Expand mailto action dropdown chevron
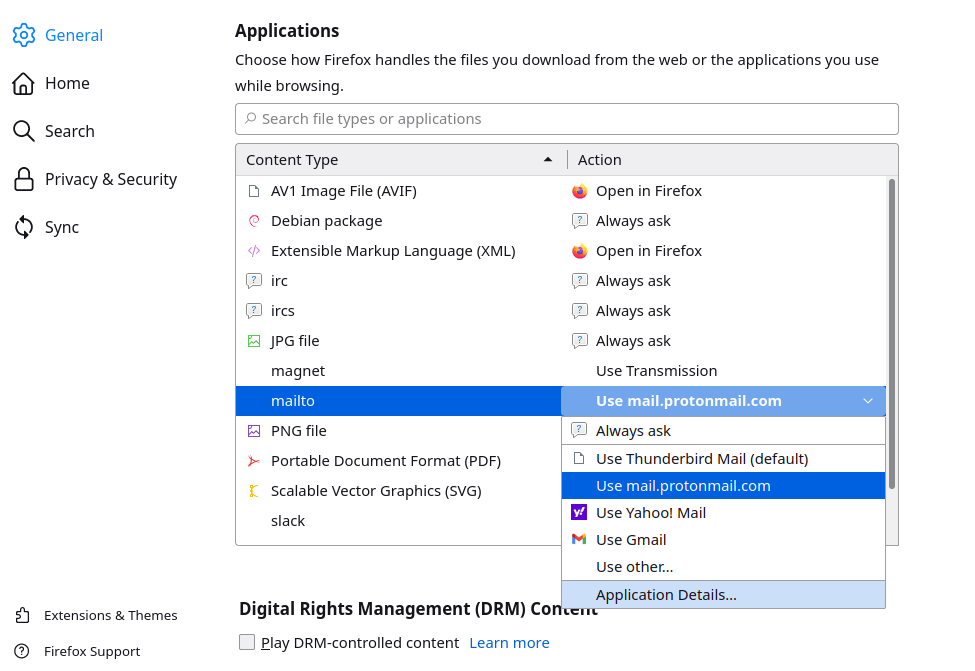The width and height of the screenshot is (975, 671). (868, 401)
